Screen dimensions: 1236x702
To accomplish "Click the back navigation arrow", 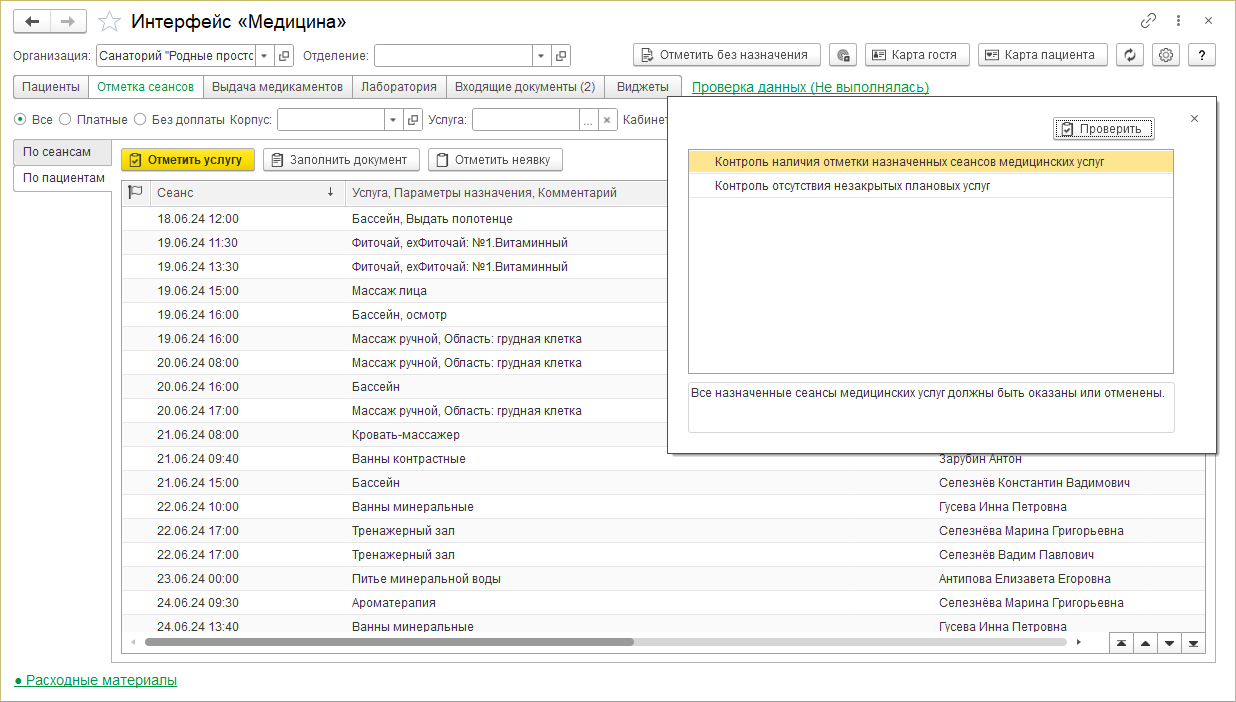I will click(32, 21).
